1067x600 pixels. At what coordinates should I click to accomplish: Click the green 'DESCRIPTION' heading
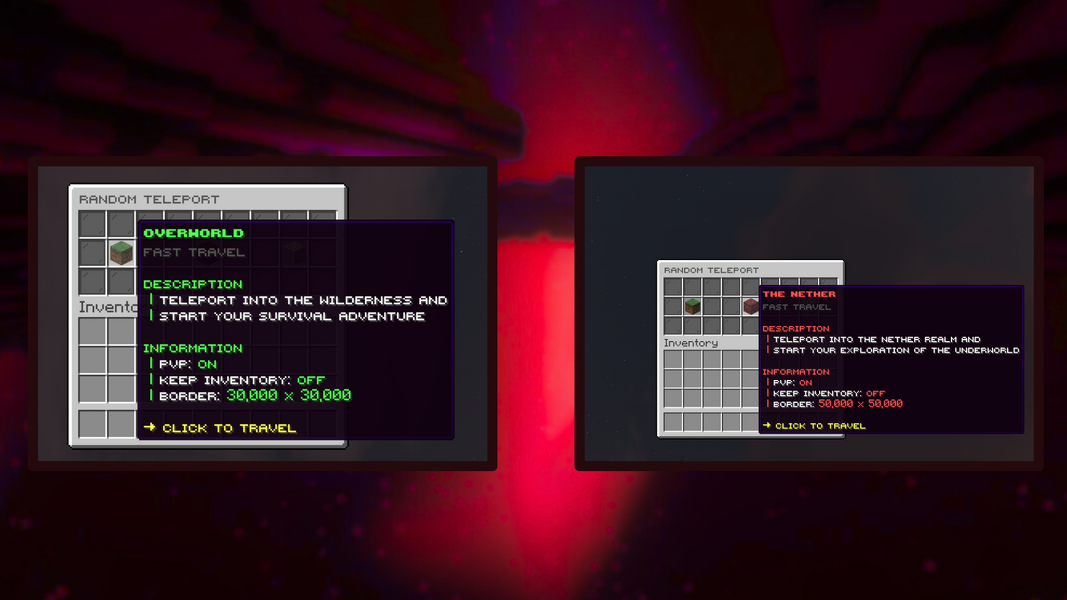pos(193,284)
